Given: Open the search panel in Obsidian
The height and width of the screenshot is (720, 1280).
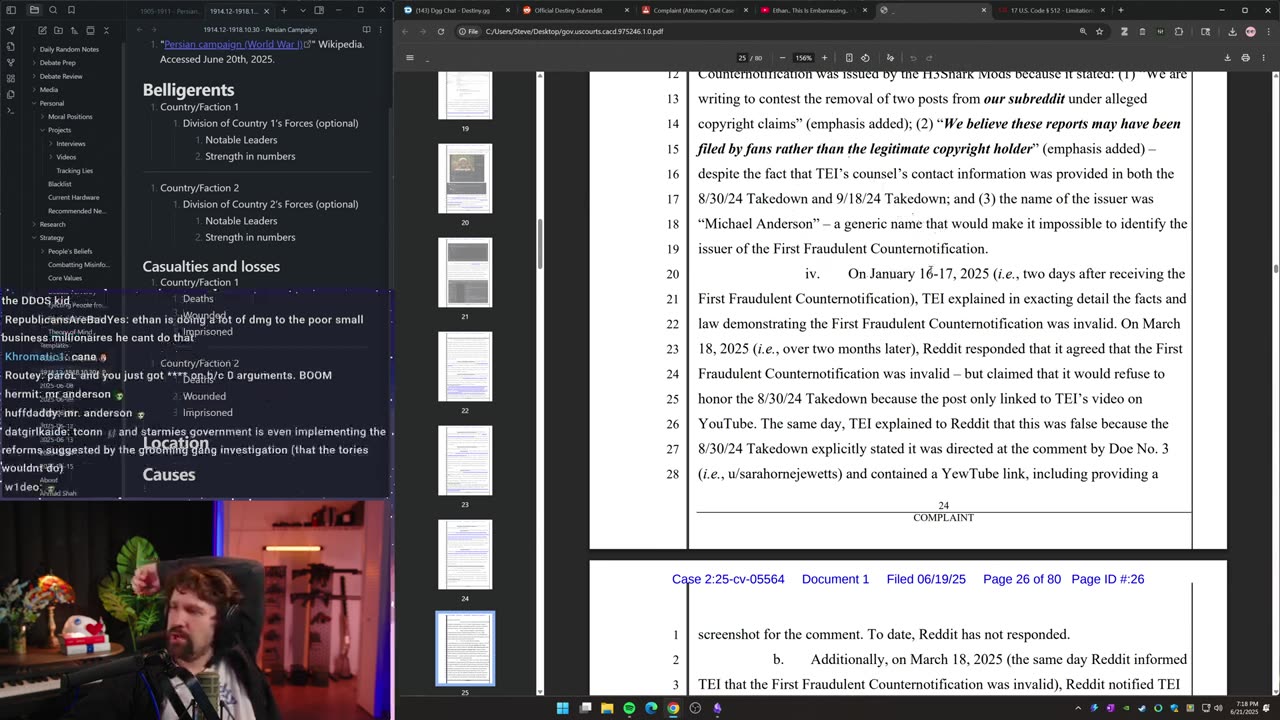Looking at the screenshot, I should pyautogui.click(x=52, y=10).
